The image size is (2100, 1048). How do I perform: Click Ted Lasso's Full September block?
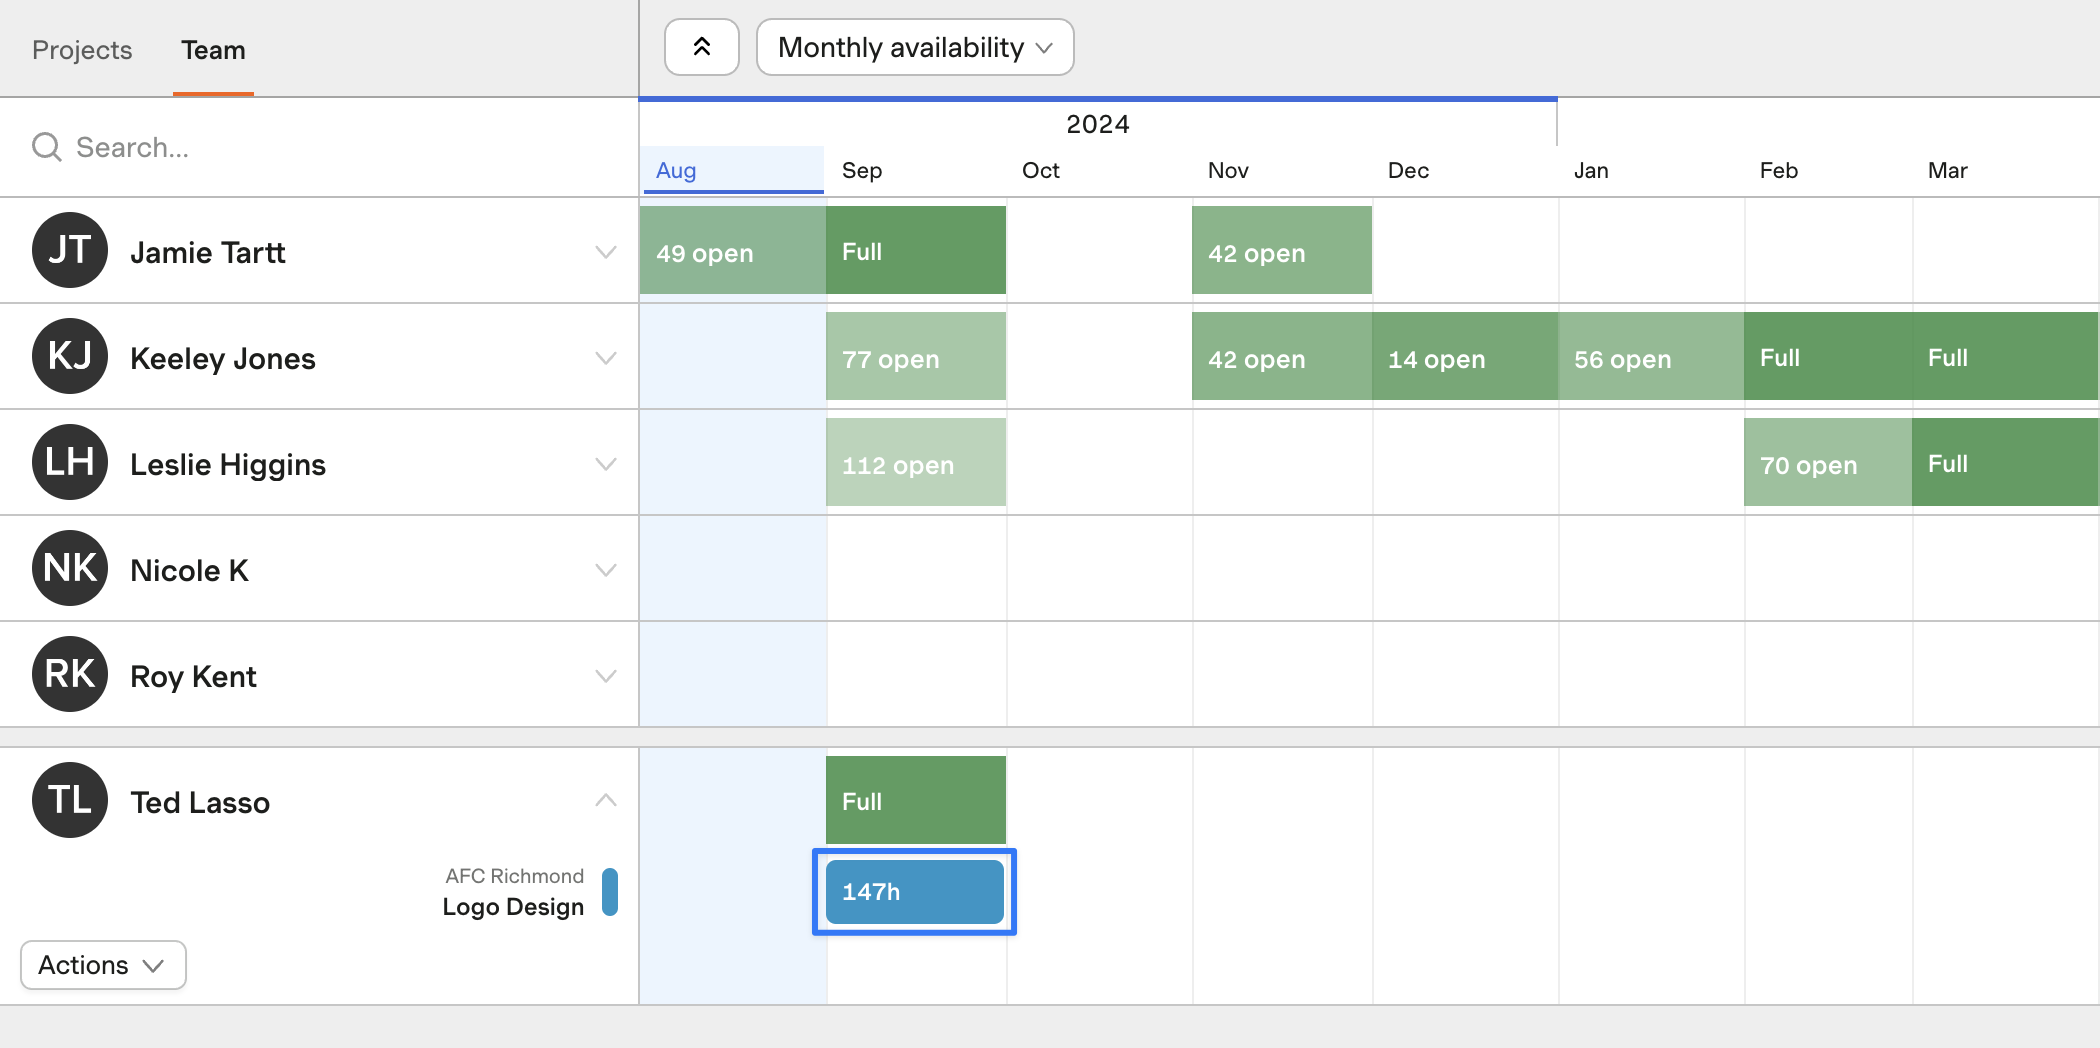916,800
